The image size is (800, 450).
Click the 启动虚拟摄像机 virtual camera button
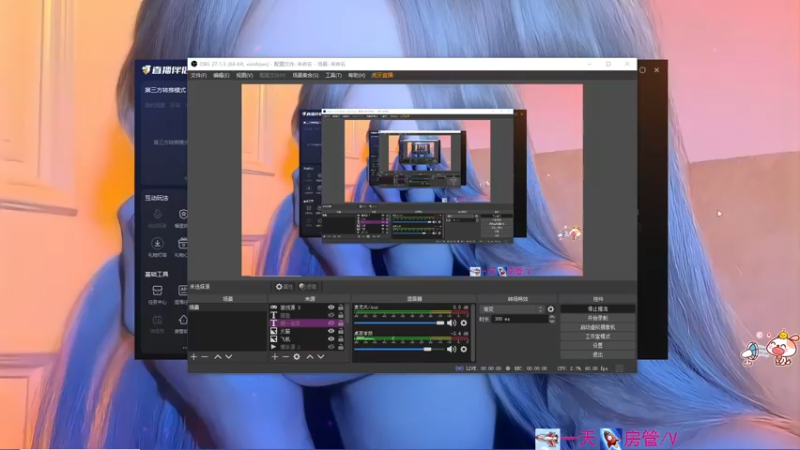597,327
